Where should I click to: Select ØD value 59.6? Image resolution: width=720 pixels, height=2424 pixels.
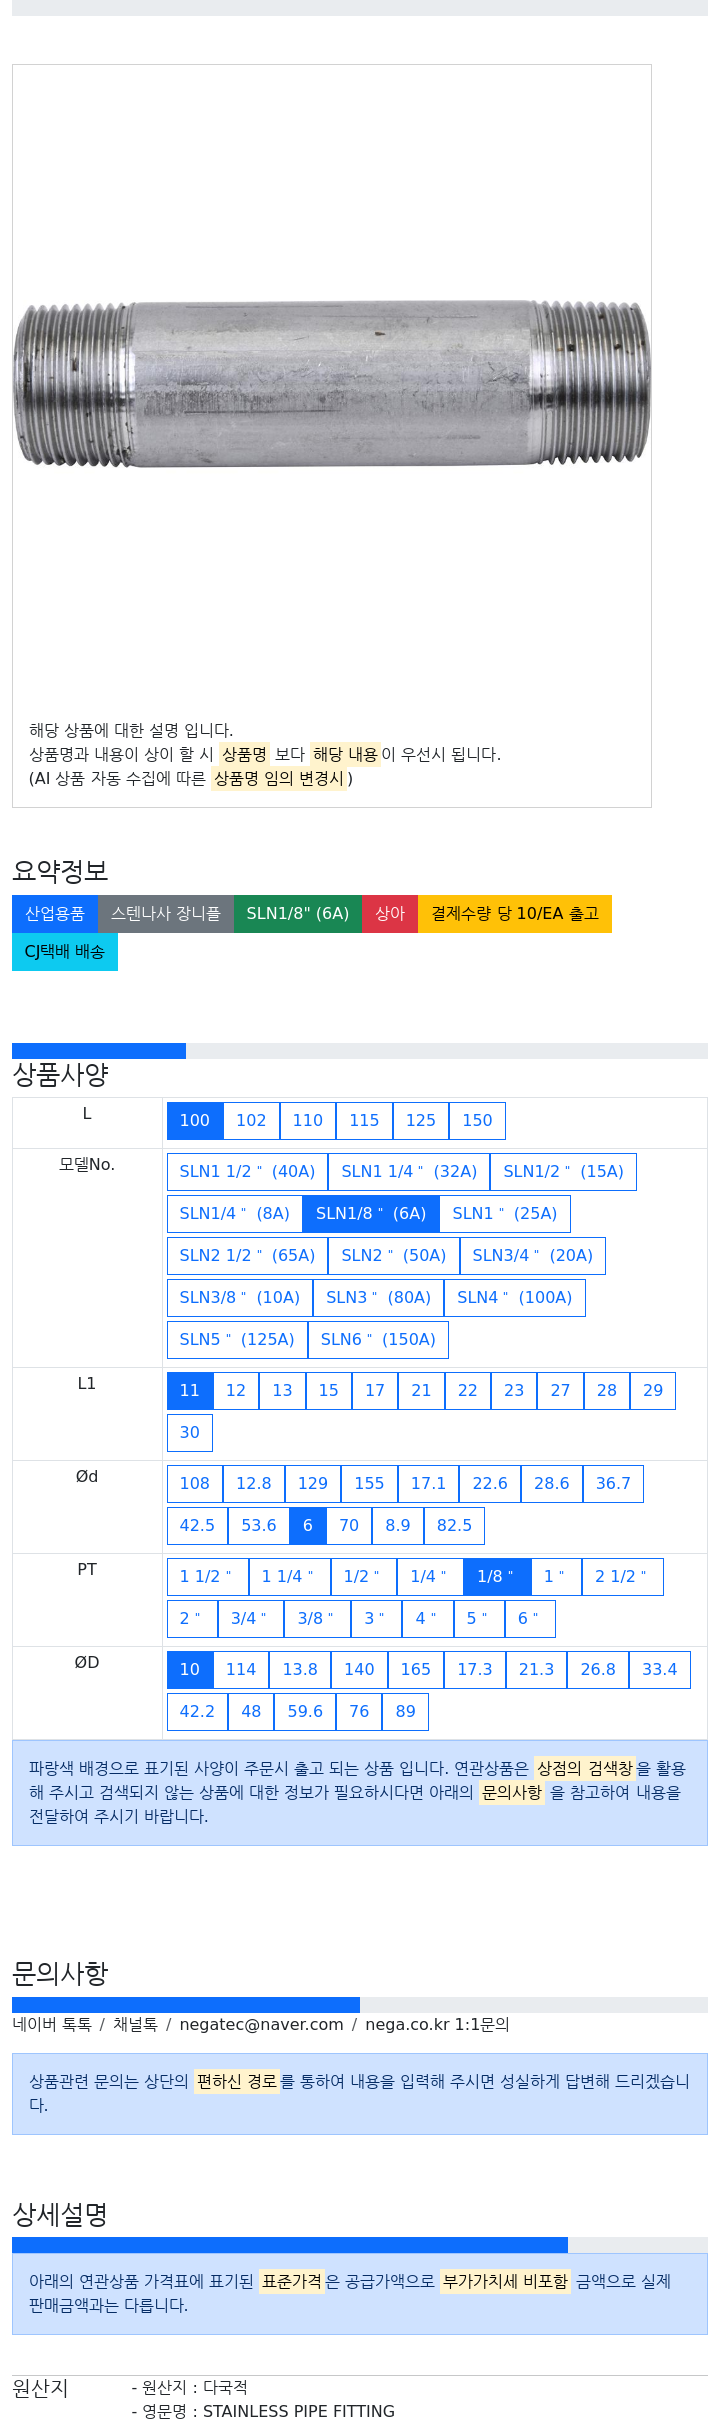point(305,1711)
